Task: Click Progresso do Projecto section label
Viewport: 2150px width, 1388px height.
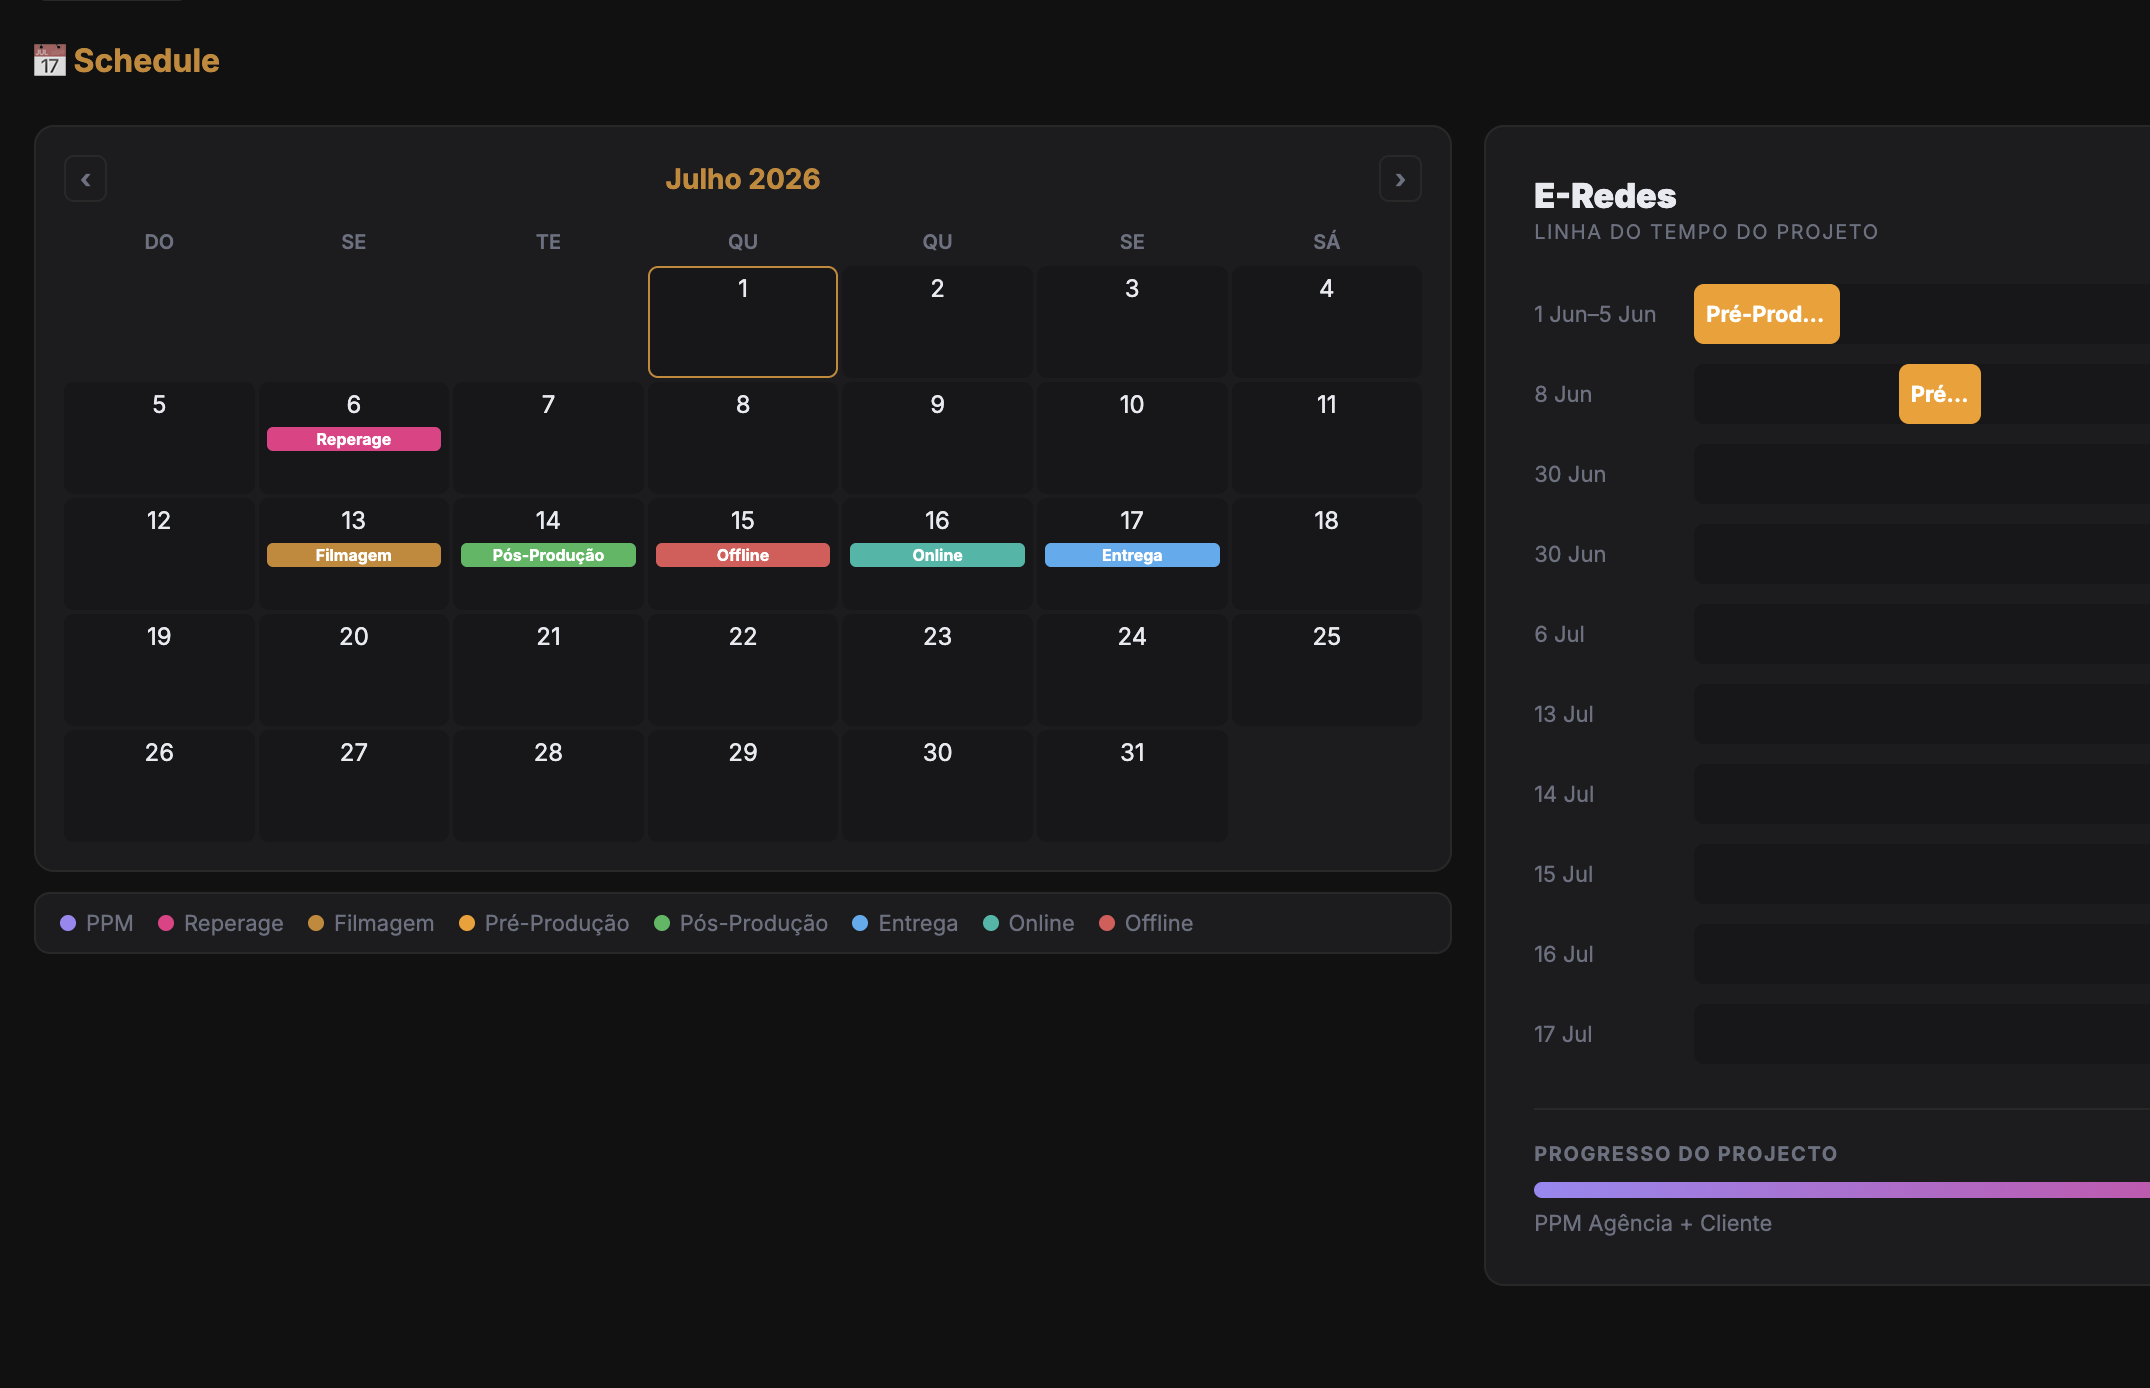Action: tap(1686, 1154)
